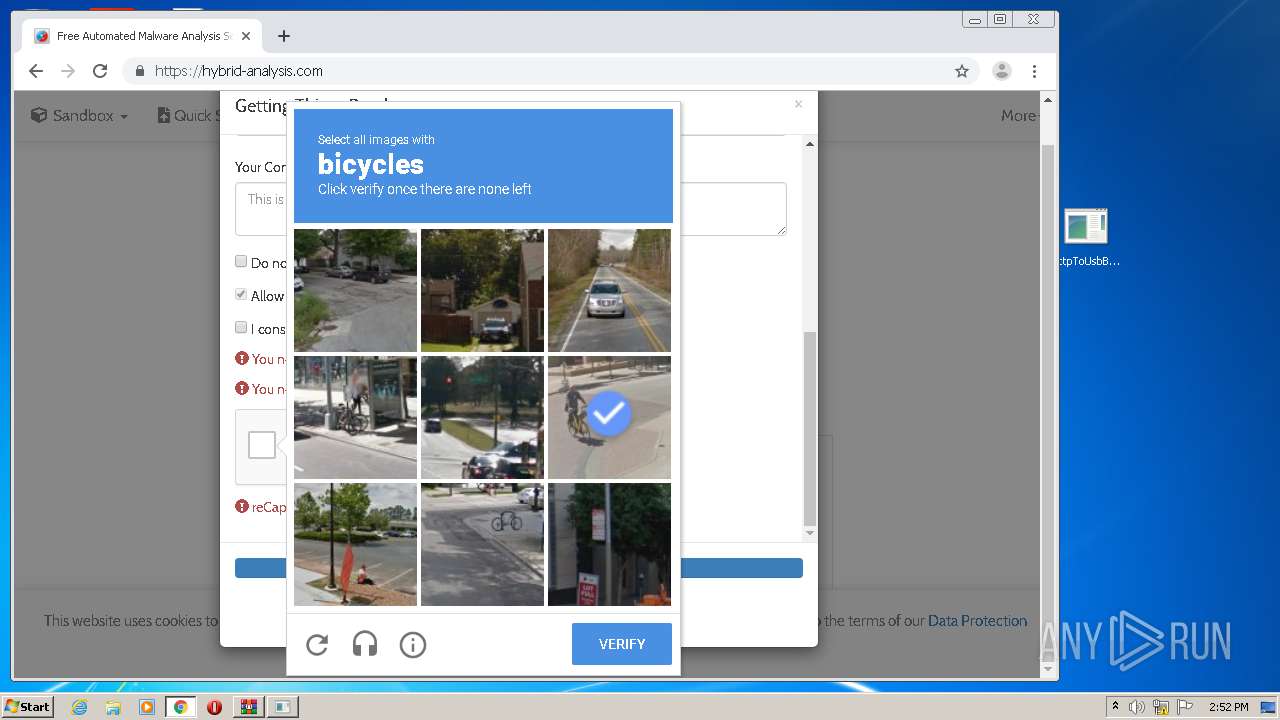
Task: Tick the 'Do no...' checkbox
Action: coord(241,261)
